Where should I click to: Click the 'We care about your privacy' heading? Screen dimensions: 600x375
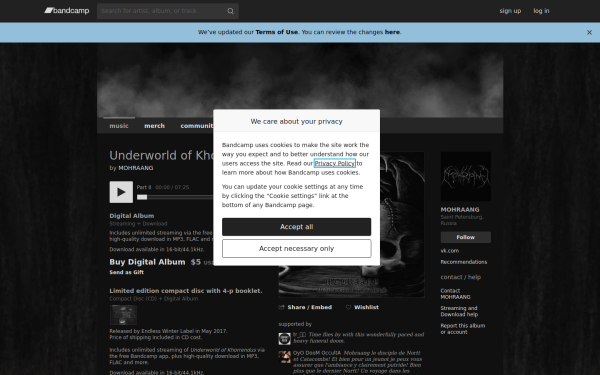(297, 121)
